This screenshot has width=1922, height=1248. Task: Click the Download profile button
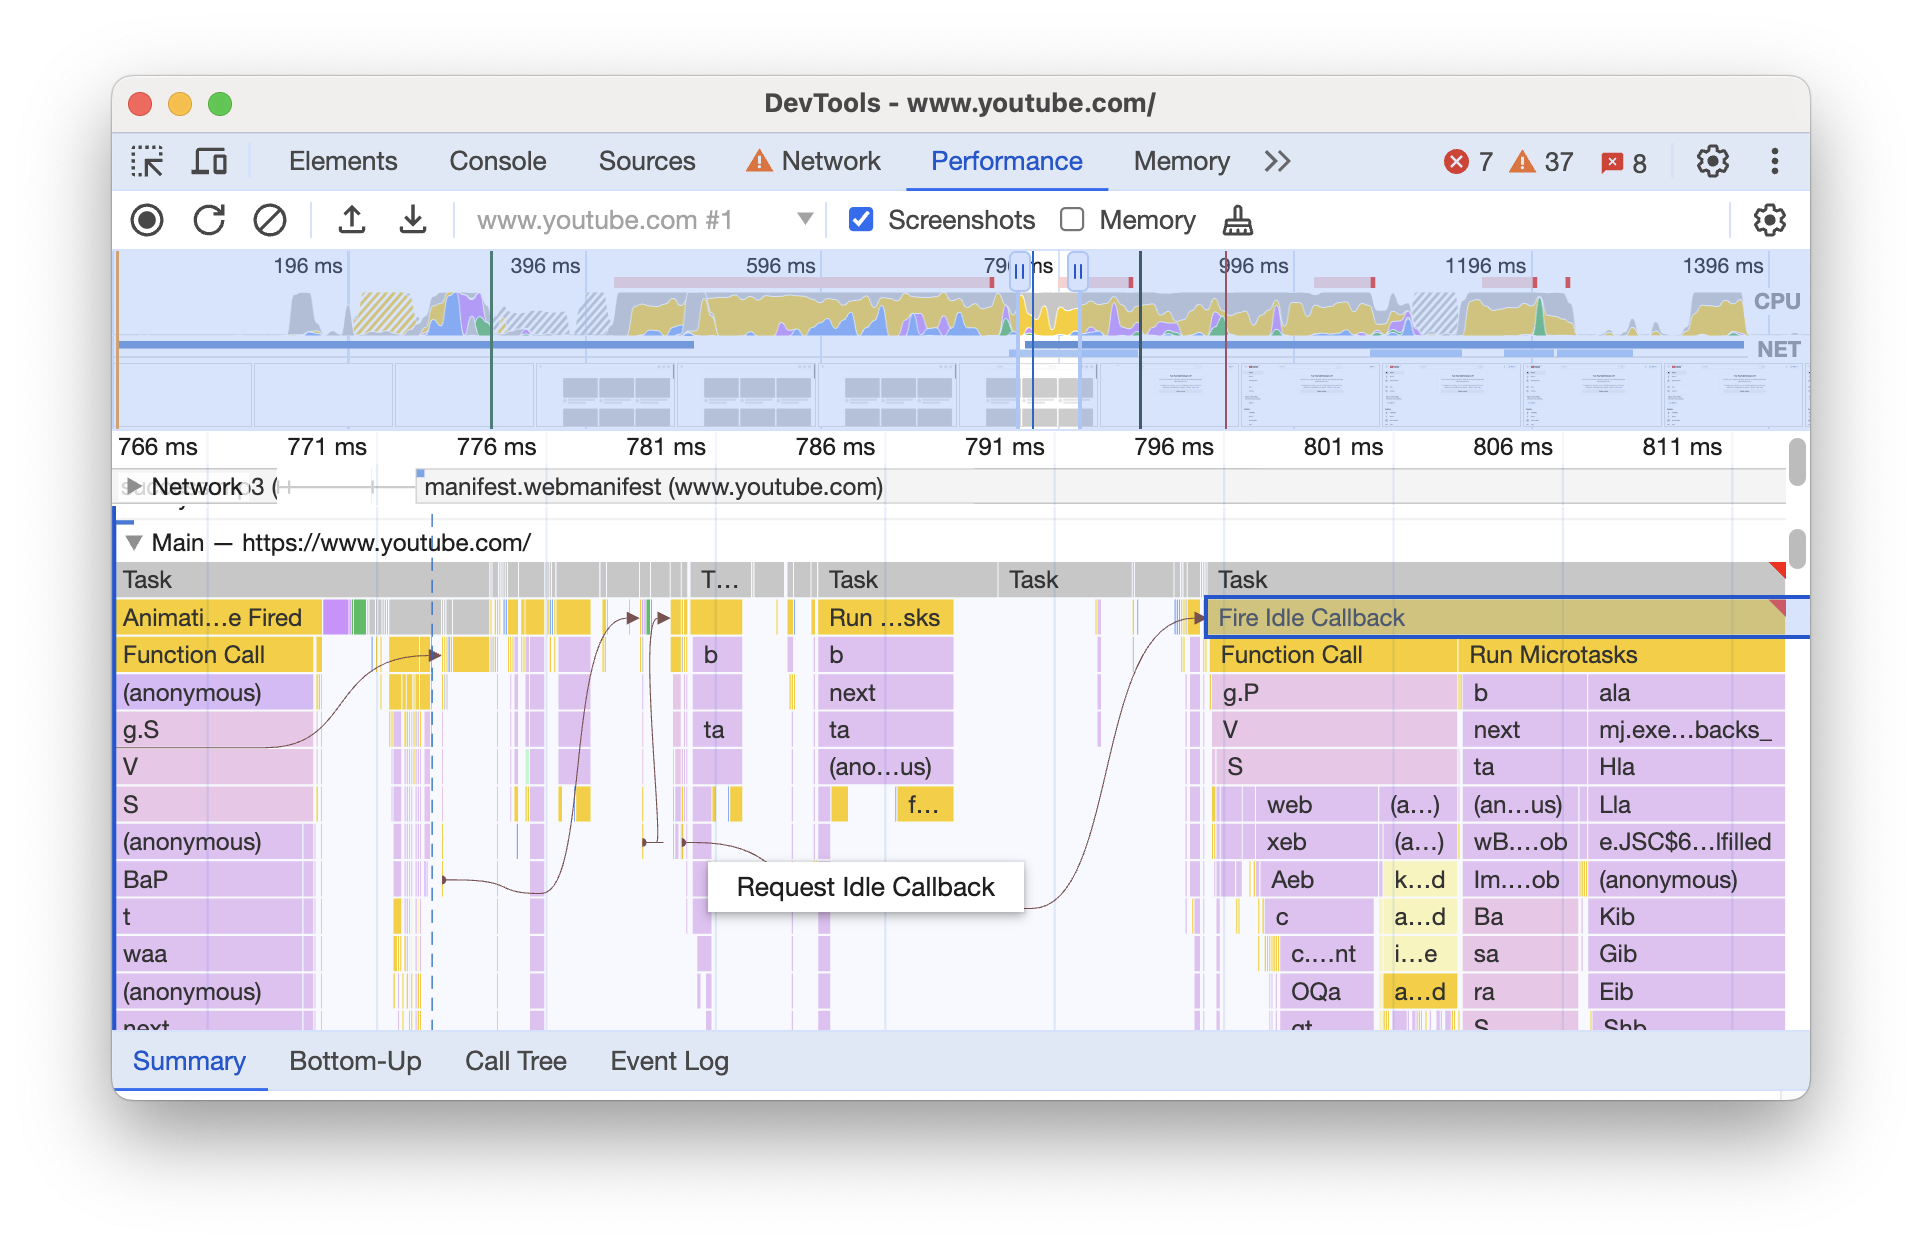coord(413,220)
